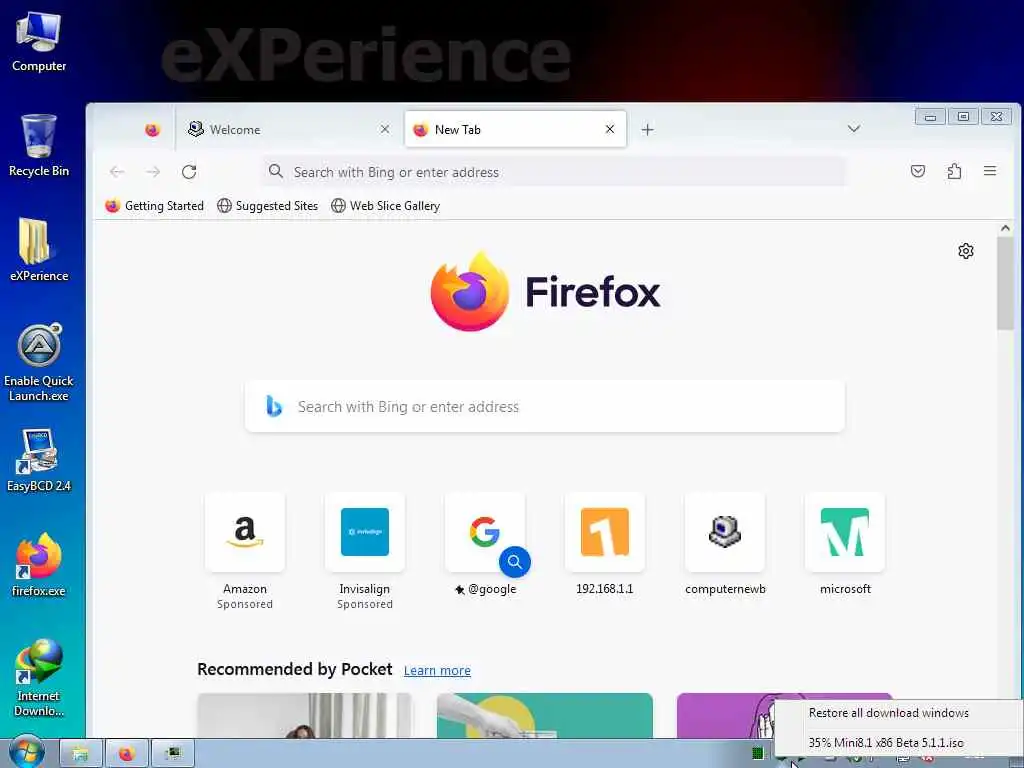The height and width of the screenshot is (768, 1024).
Task: Select the Enable Quick Launch.exe desktop icon
Action: pos(39,362)
